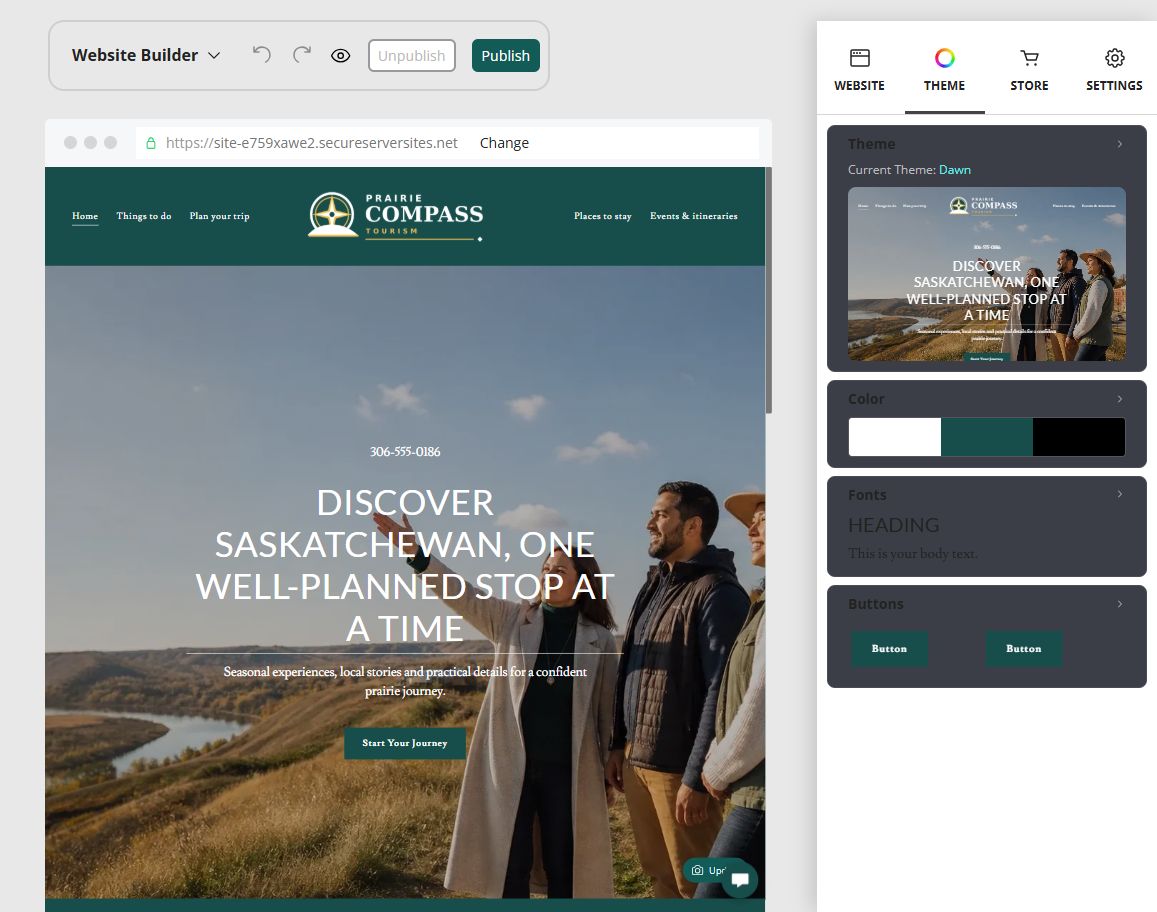Click the green padlock icon

(151, 143)
